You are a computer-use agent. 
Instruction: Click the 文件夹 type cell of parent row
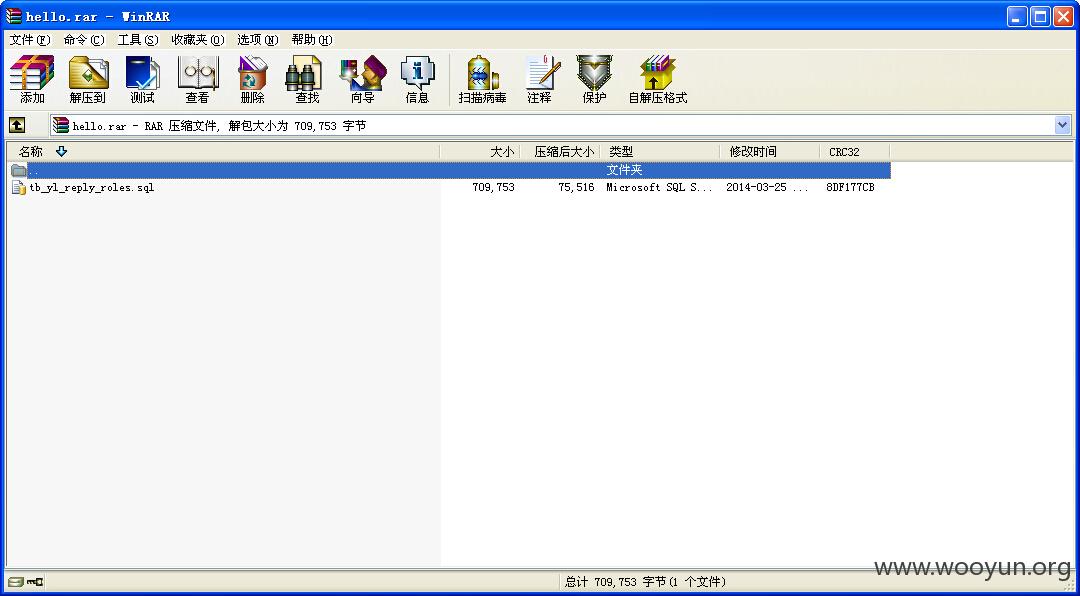click(x=624, y=170)
